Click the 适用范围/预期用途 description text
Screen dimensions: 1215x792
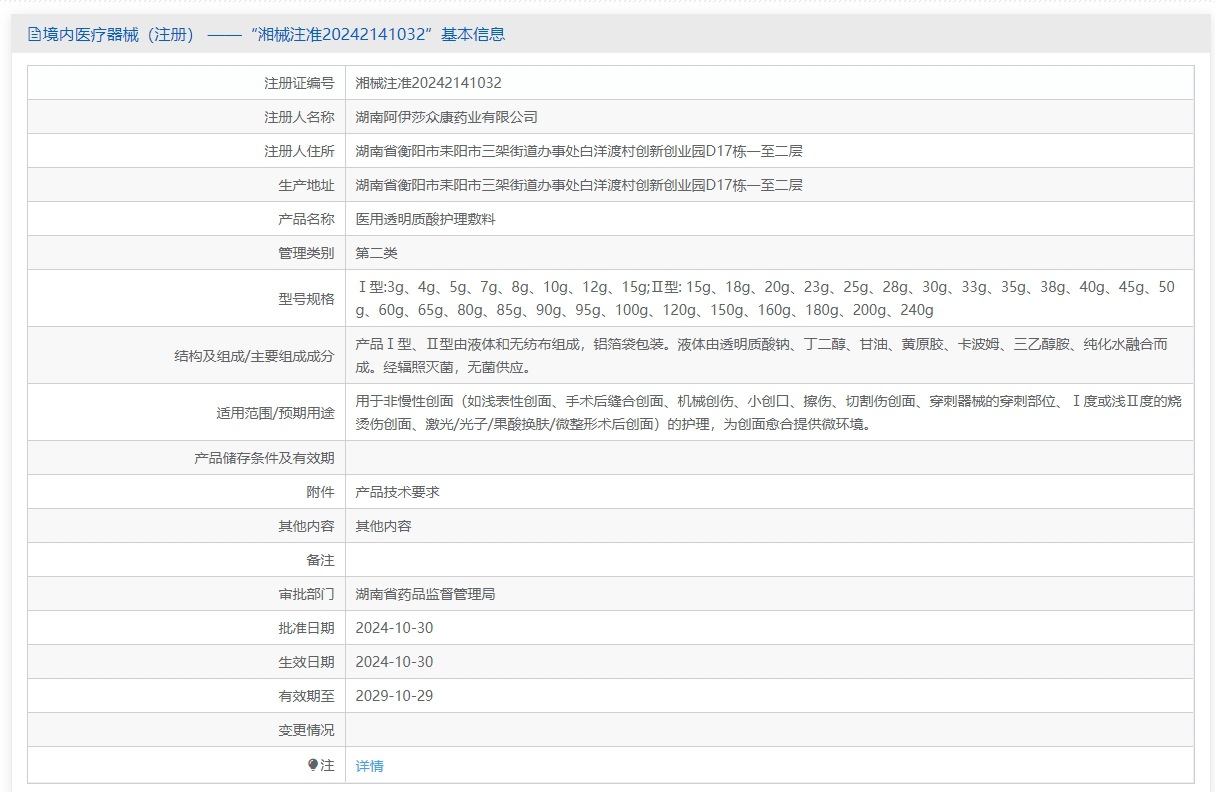[x=769, y=412]
